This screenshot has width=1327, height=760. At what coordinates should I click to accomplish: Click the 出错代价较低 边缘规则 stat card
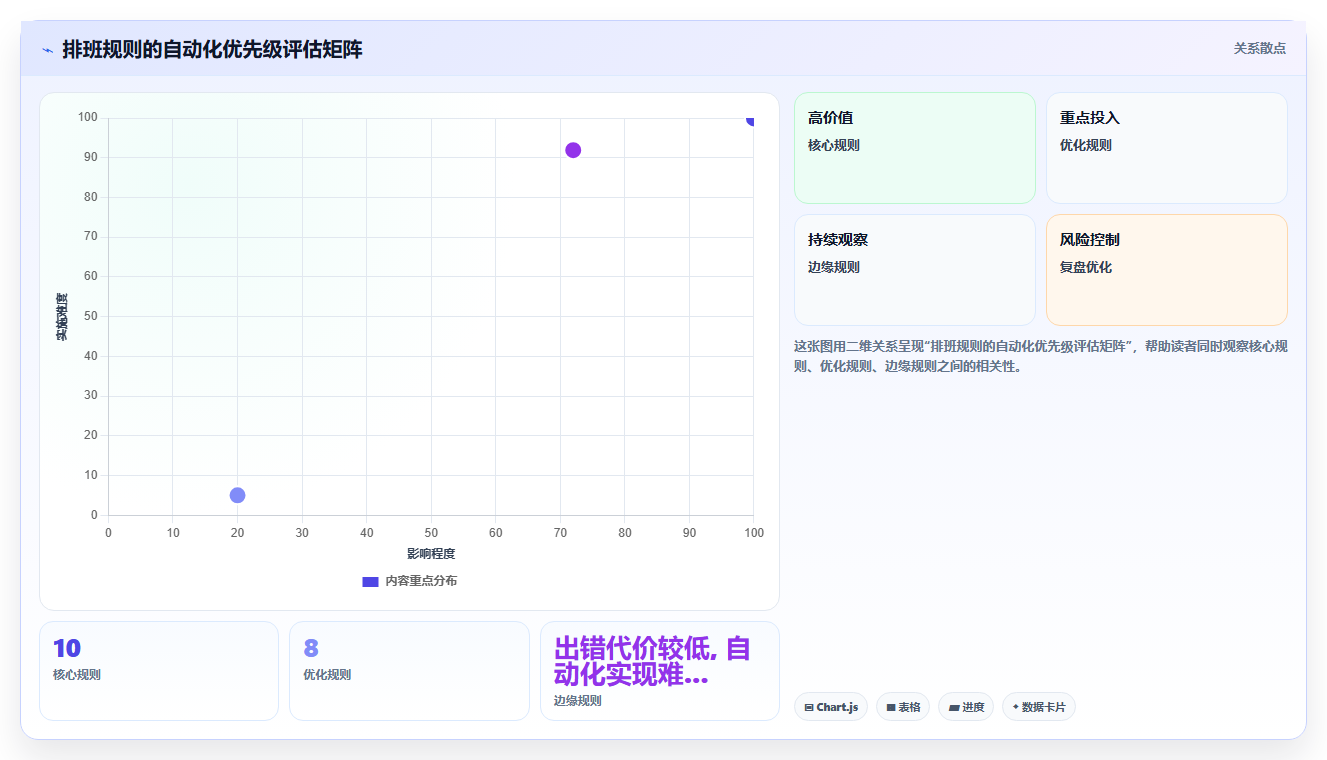pos(660,671)
